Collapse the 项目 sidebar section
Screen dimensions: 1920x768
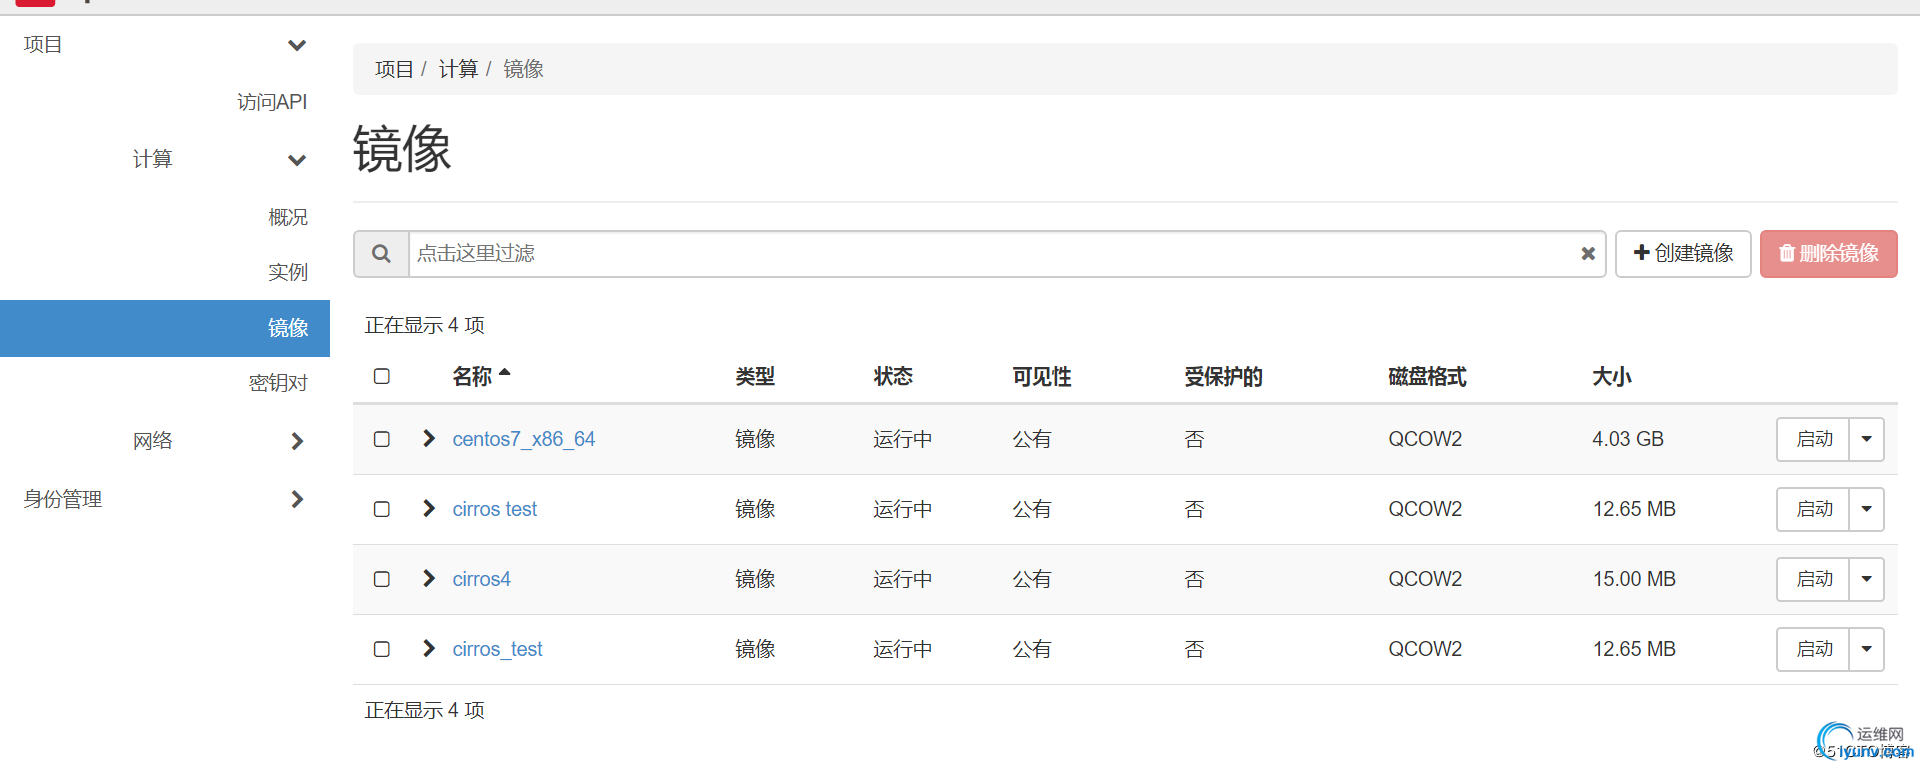coord(165,45)
